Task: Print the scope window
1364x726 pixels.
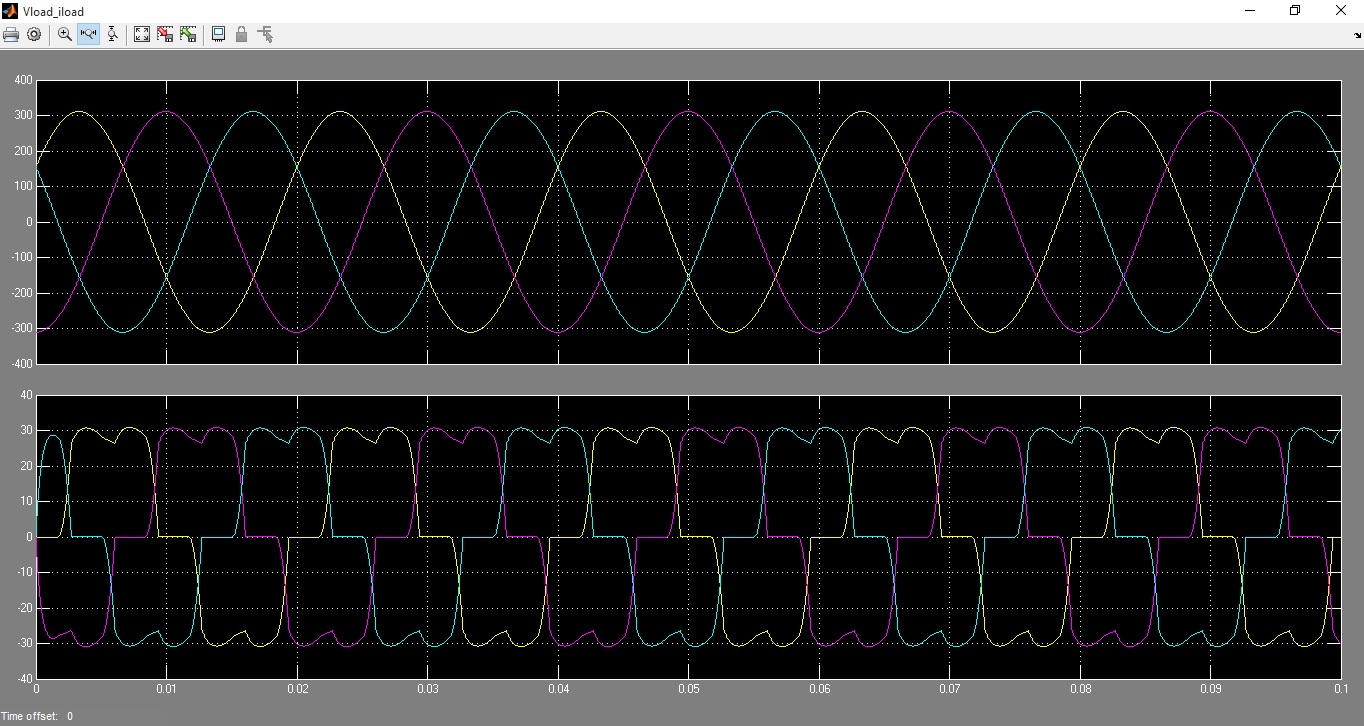Action: 11,34
